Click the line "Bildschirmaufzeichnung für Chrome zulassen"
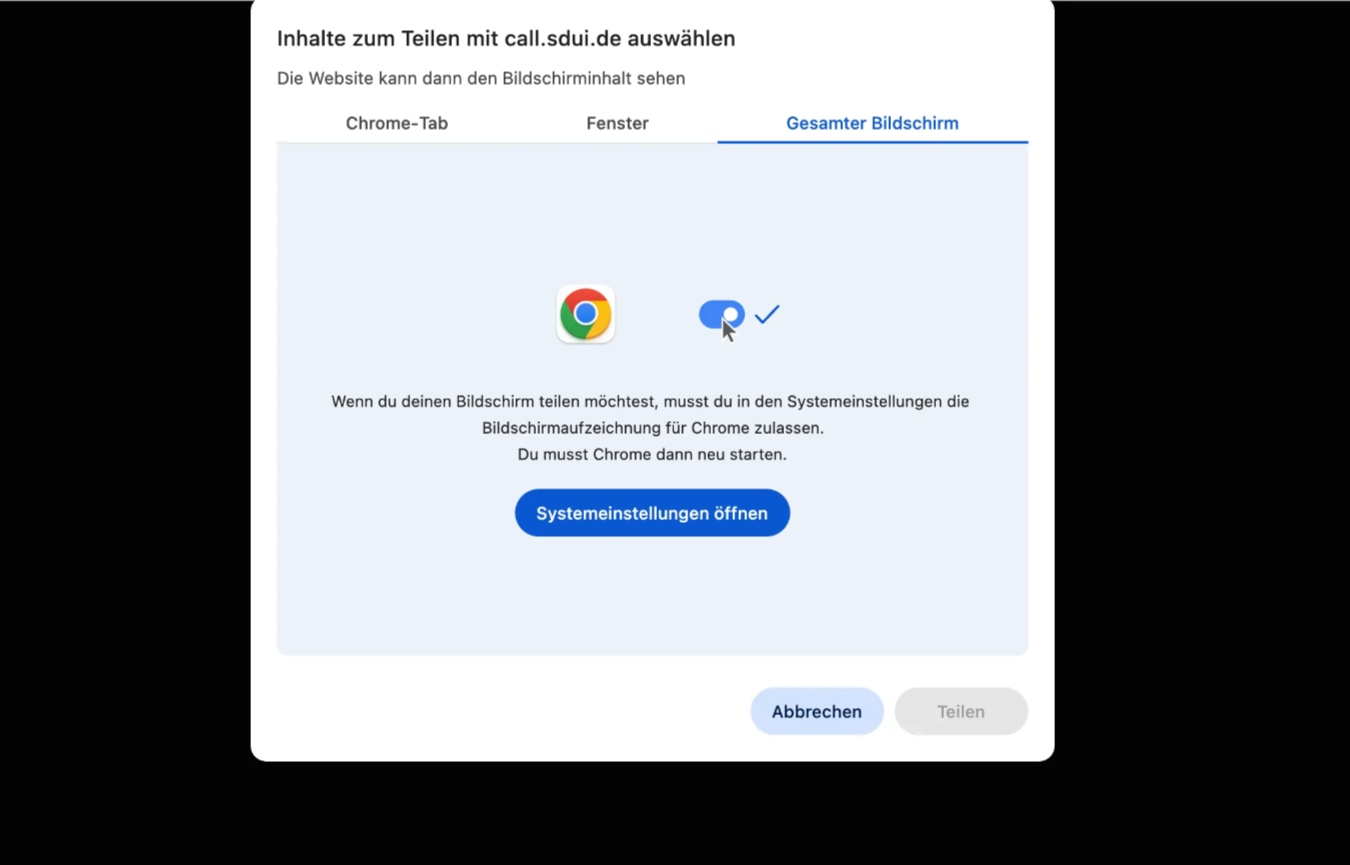Screen dimensions: 1350x865 (x=652, y=428)
